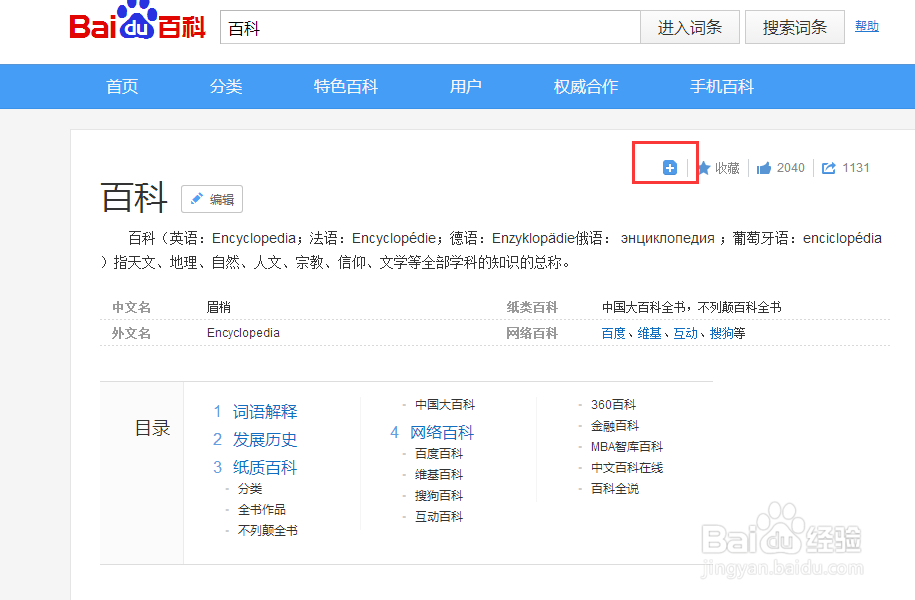The image size is (915, 600).
Task: Go to the 全书作品 subsection
Action: tap(261, 510)
